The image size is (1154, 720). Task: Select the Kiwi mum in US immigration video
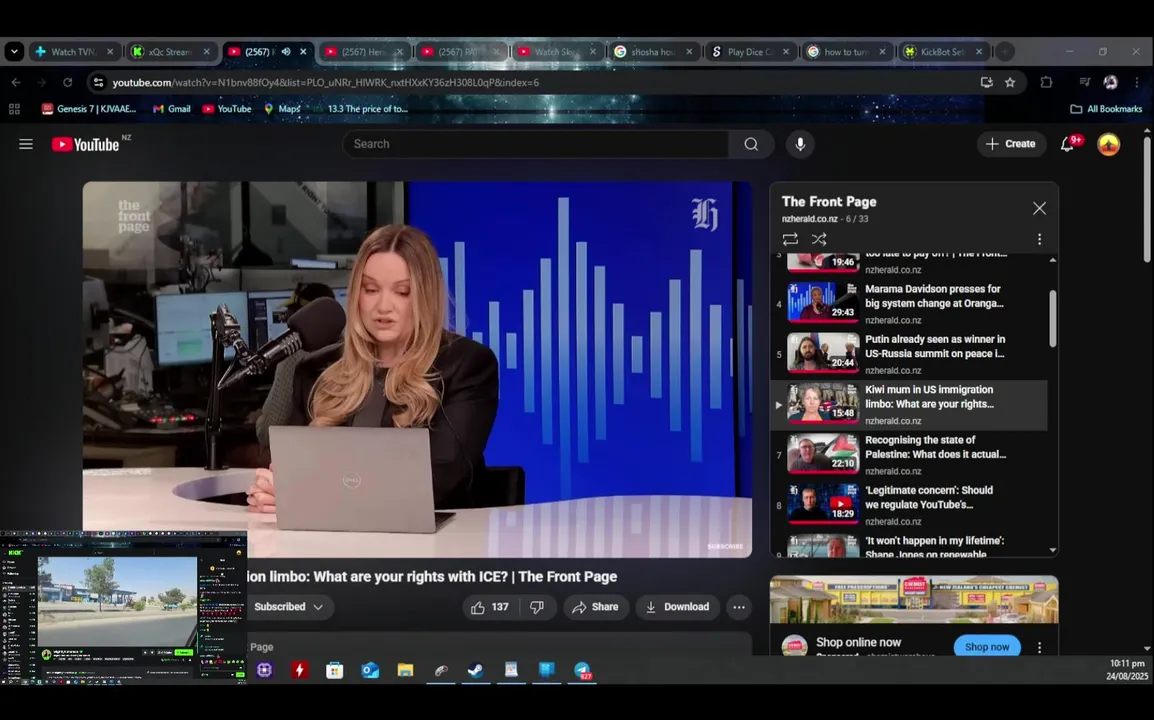(x=909, y=405)
